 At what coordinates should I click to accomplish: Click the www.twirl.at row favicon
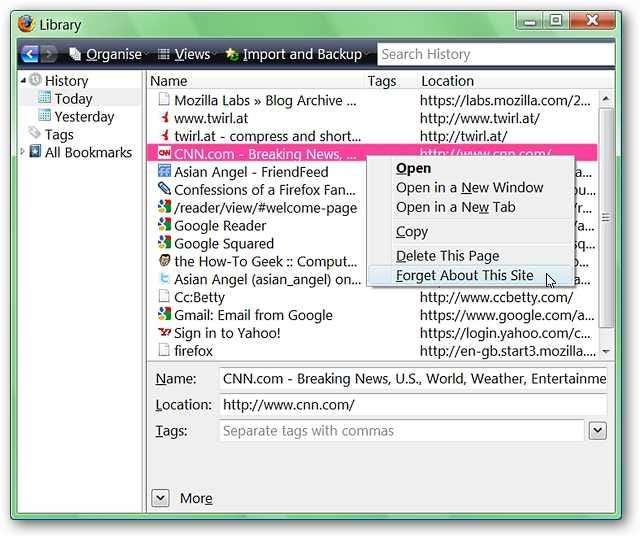pyautogui.click(x=164, y=117)
